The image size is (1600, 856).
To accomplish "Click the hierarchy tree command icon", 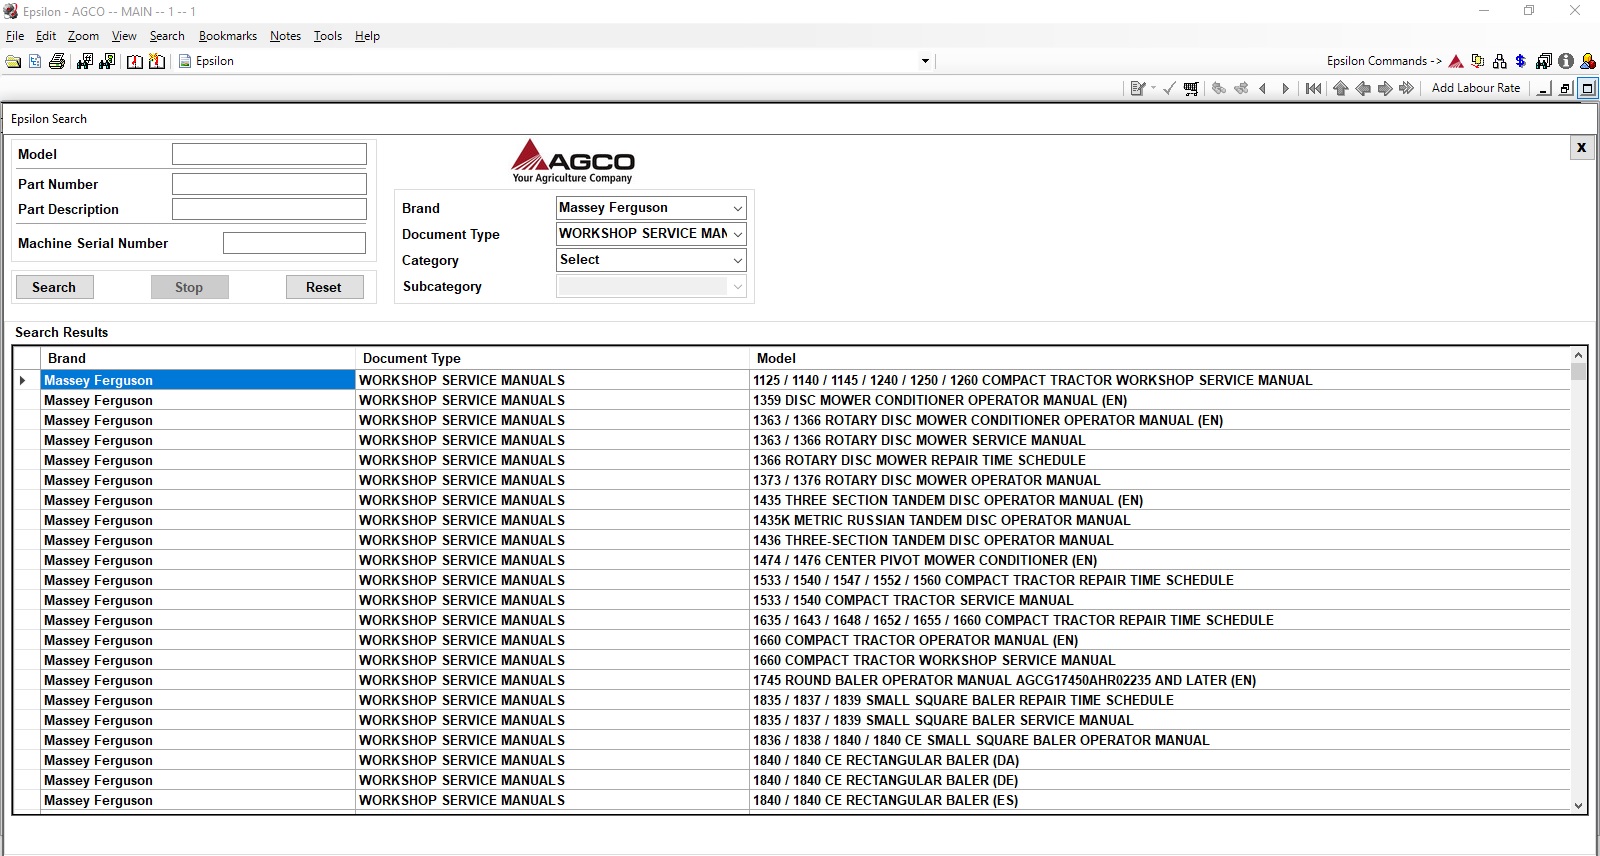I will click(1499, 61).
